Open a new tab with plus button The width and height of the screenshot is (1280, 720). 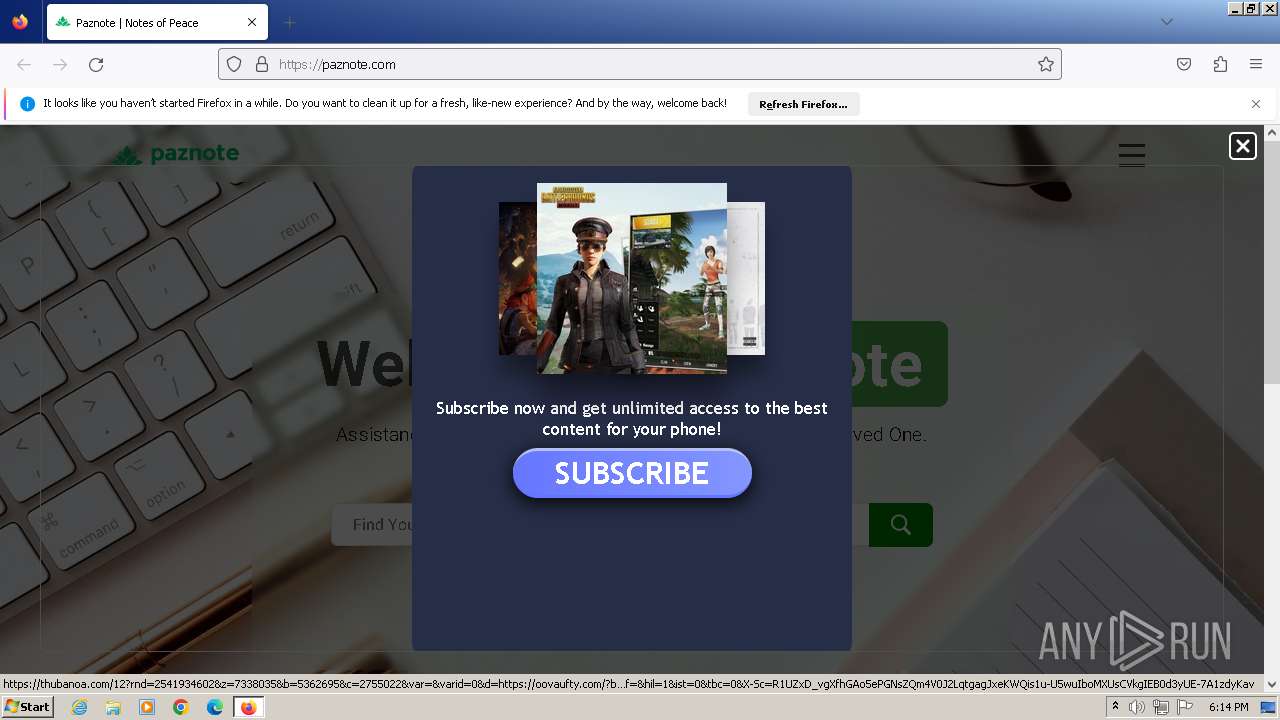[290, 22]
